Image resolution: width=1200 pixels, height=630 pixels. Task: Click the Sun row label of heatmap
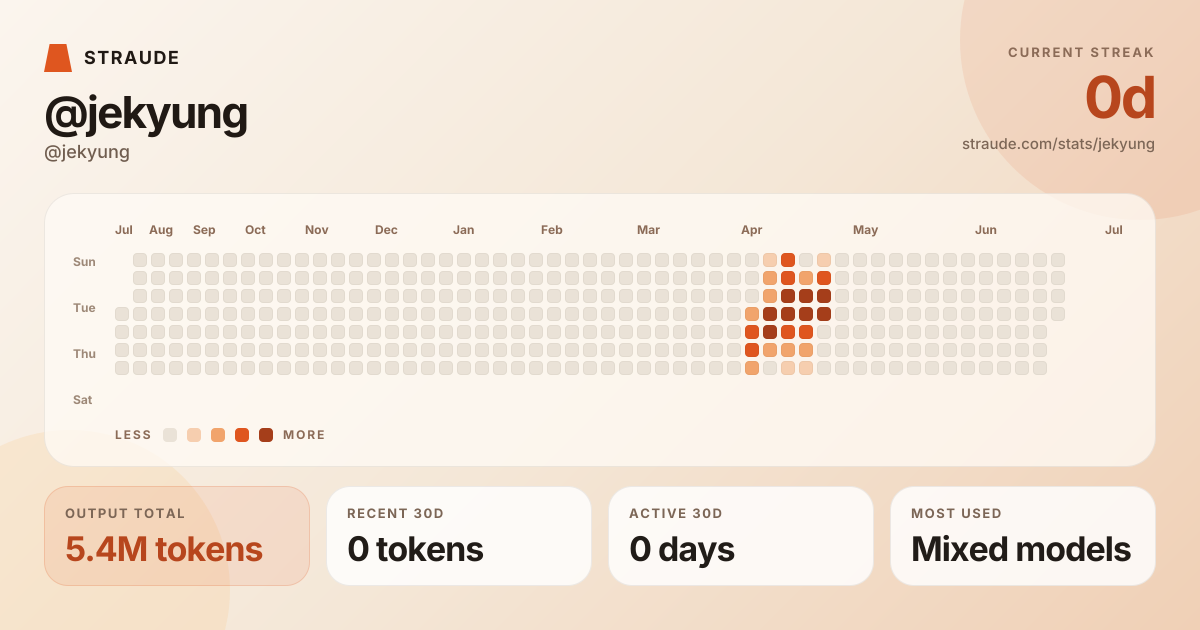tap(84, 262)
